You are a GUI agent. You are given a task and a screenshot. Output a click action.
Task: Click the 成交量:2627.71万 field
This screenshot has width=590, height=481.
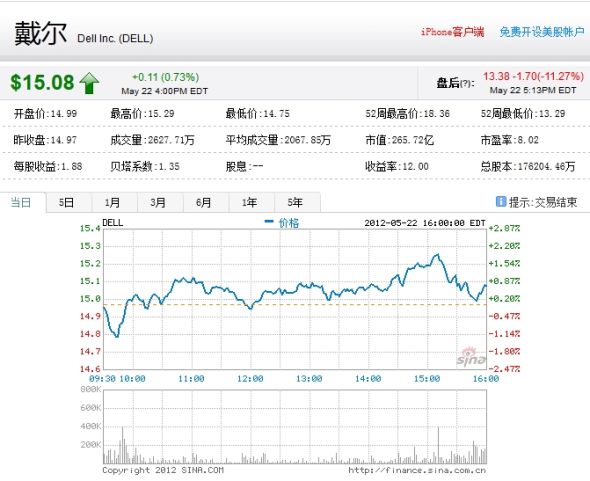(152, 140)
